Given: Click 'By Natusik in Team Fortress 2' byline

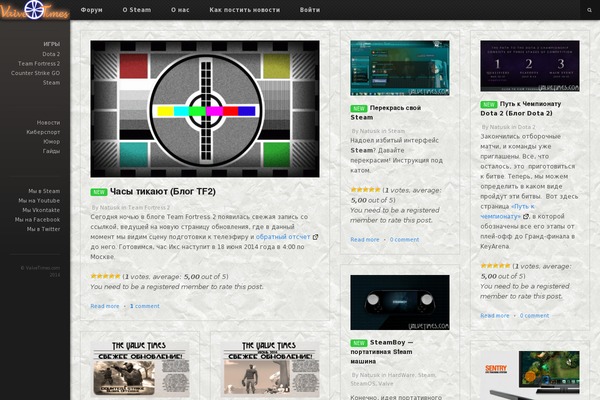Looking at the screenshot, I should [131, 207].
